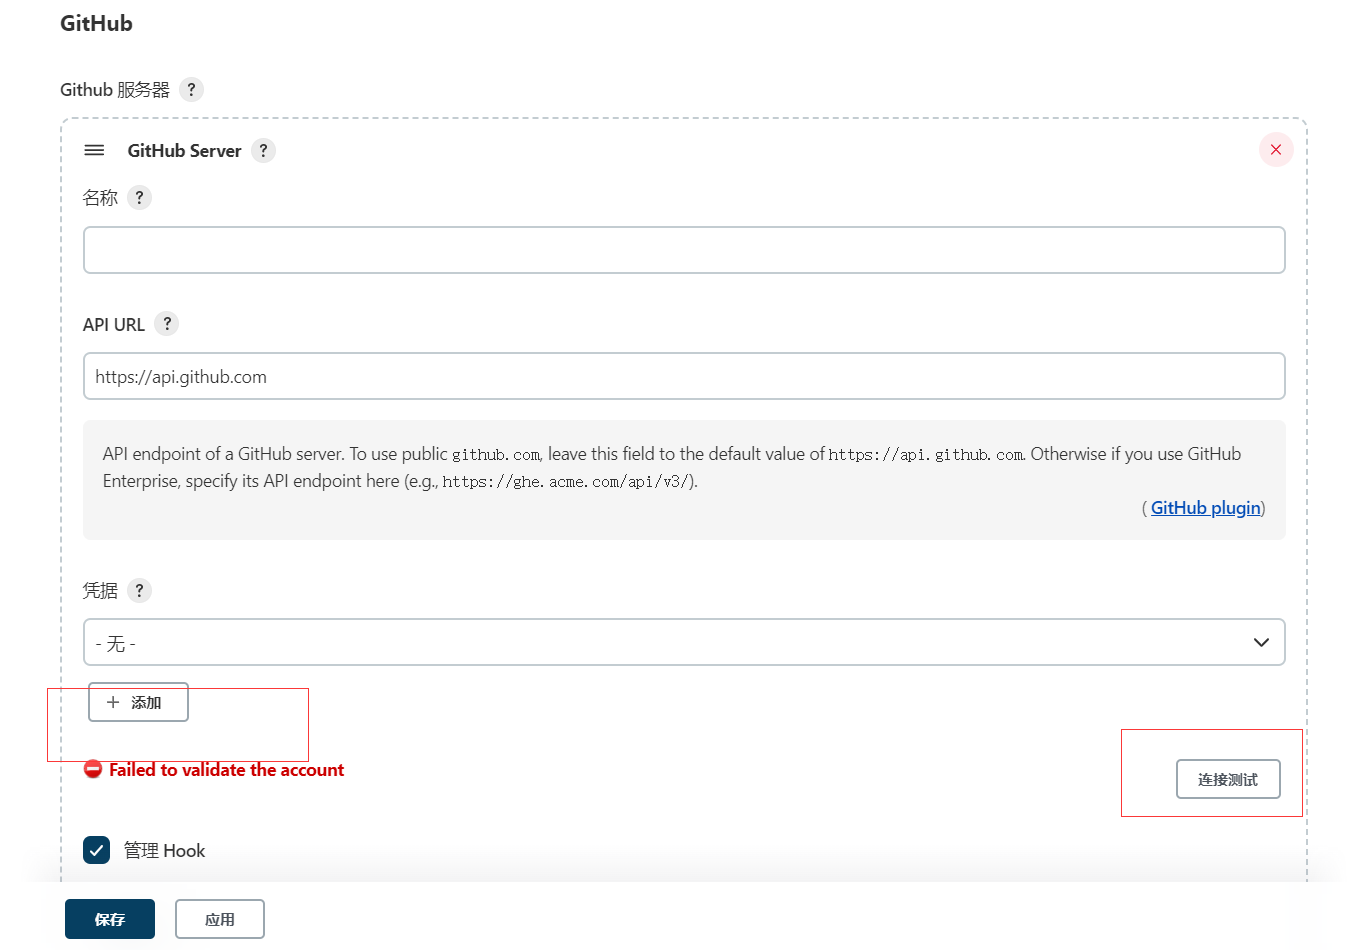Expand the 凭据 credentials dropdown
The image size is (1364, 950).
[x=684, y=642]
